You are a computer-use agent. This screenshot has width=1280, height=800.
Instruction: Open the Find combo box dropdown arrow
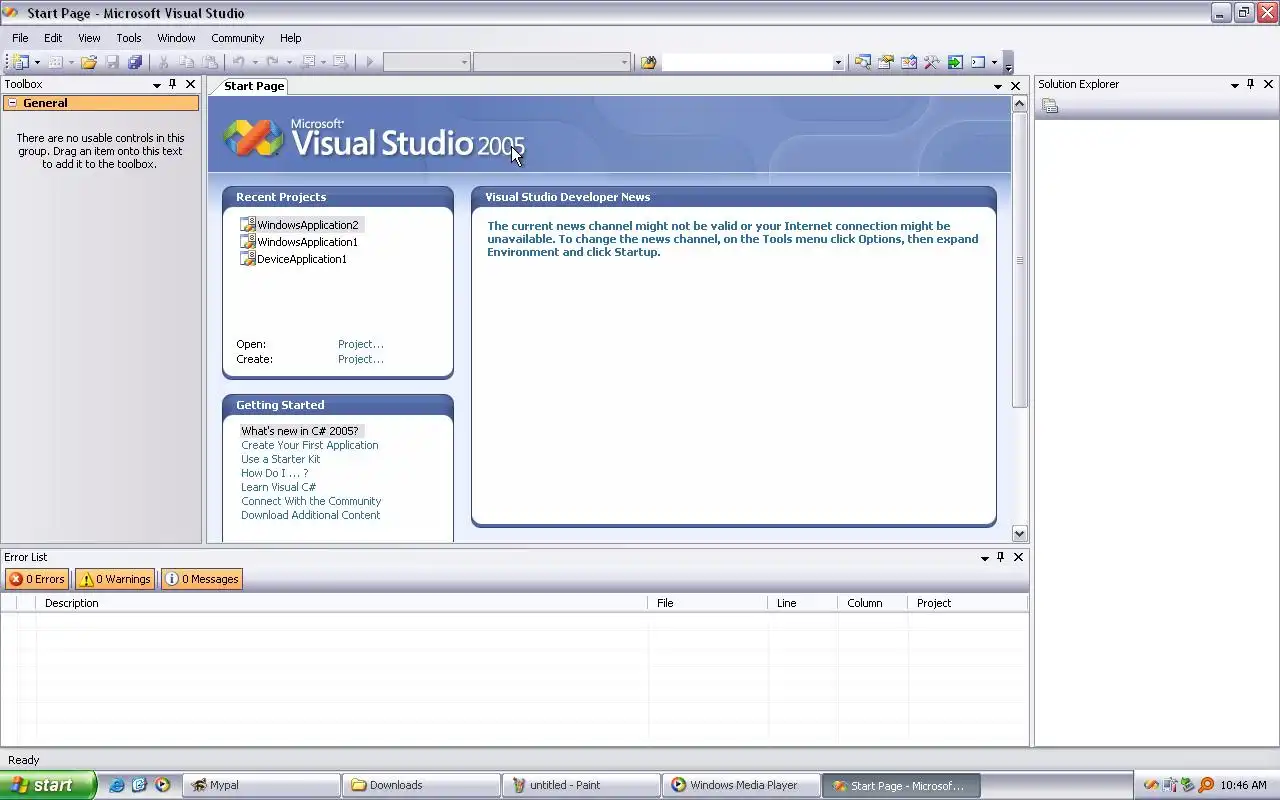838,62
